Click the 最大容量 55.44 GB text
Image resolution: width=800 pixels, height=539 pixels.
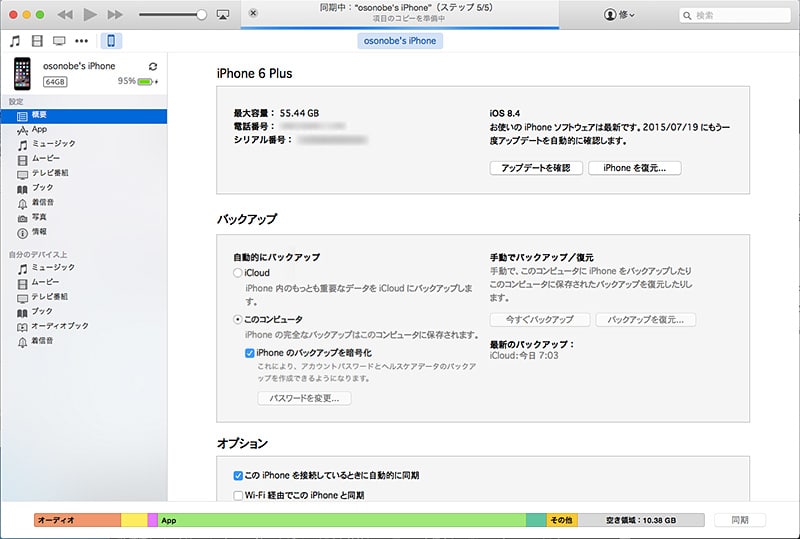[276, 113]
